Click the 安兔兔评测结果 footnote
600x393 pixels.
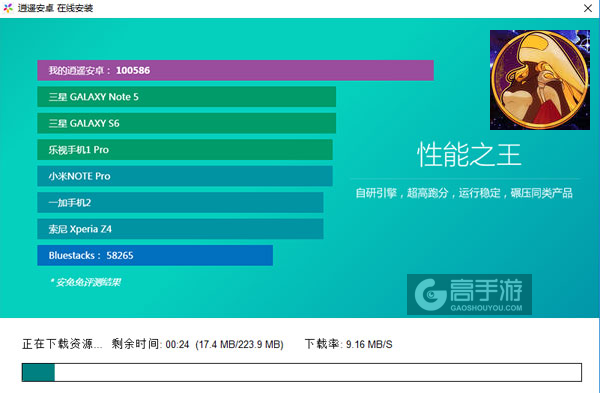[85, 282]
